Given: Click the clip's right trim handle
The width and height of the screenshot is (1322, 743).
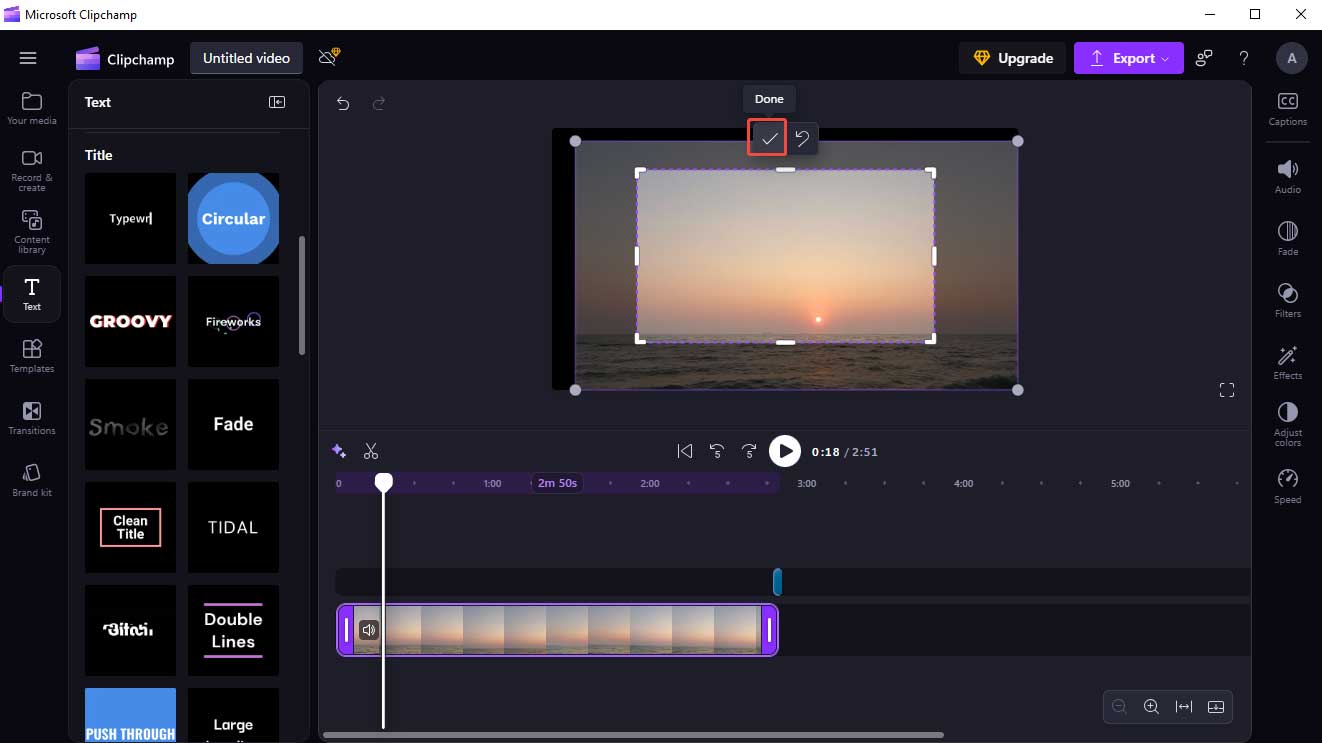Looking at the screenshot, I should pos(769,630).
